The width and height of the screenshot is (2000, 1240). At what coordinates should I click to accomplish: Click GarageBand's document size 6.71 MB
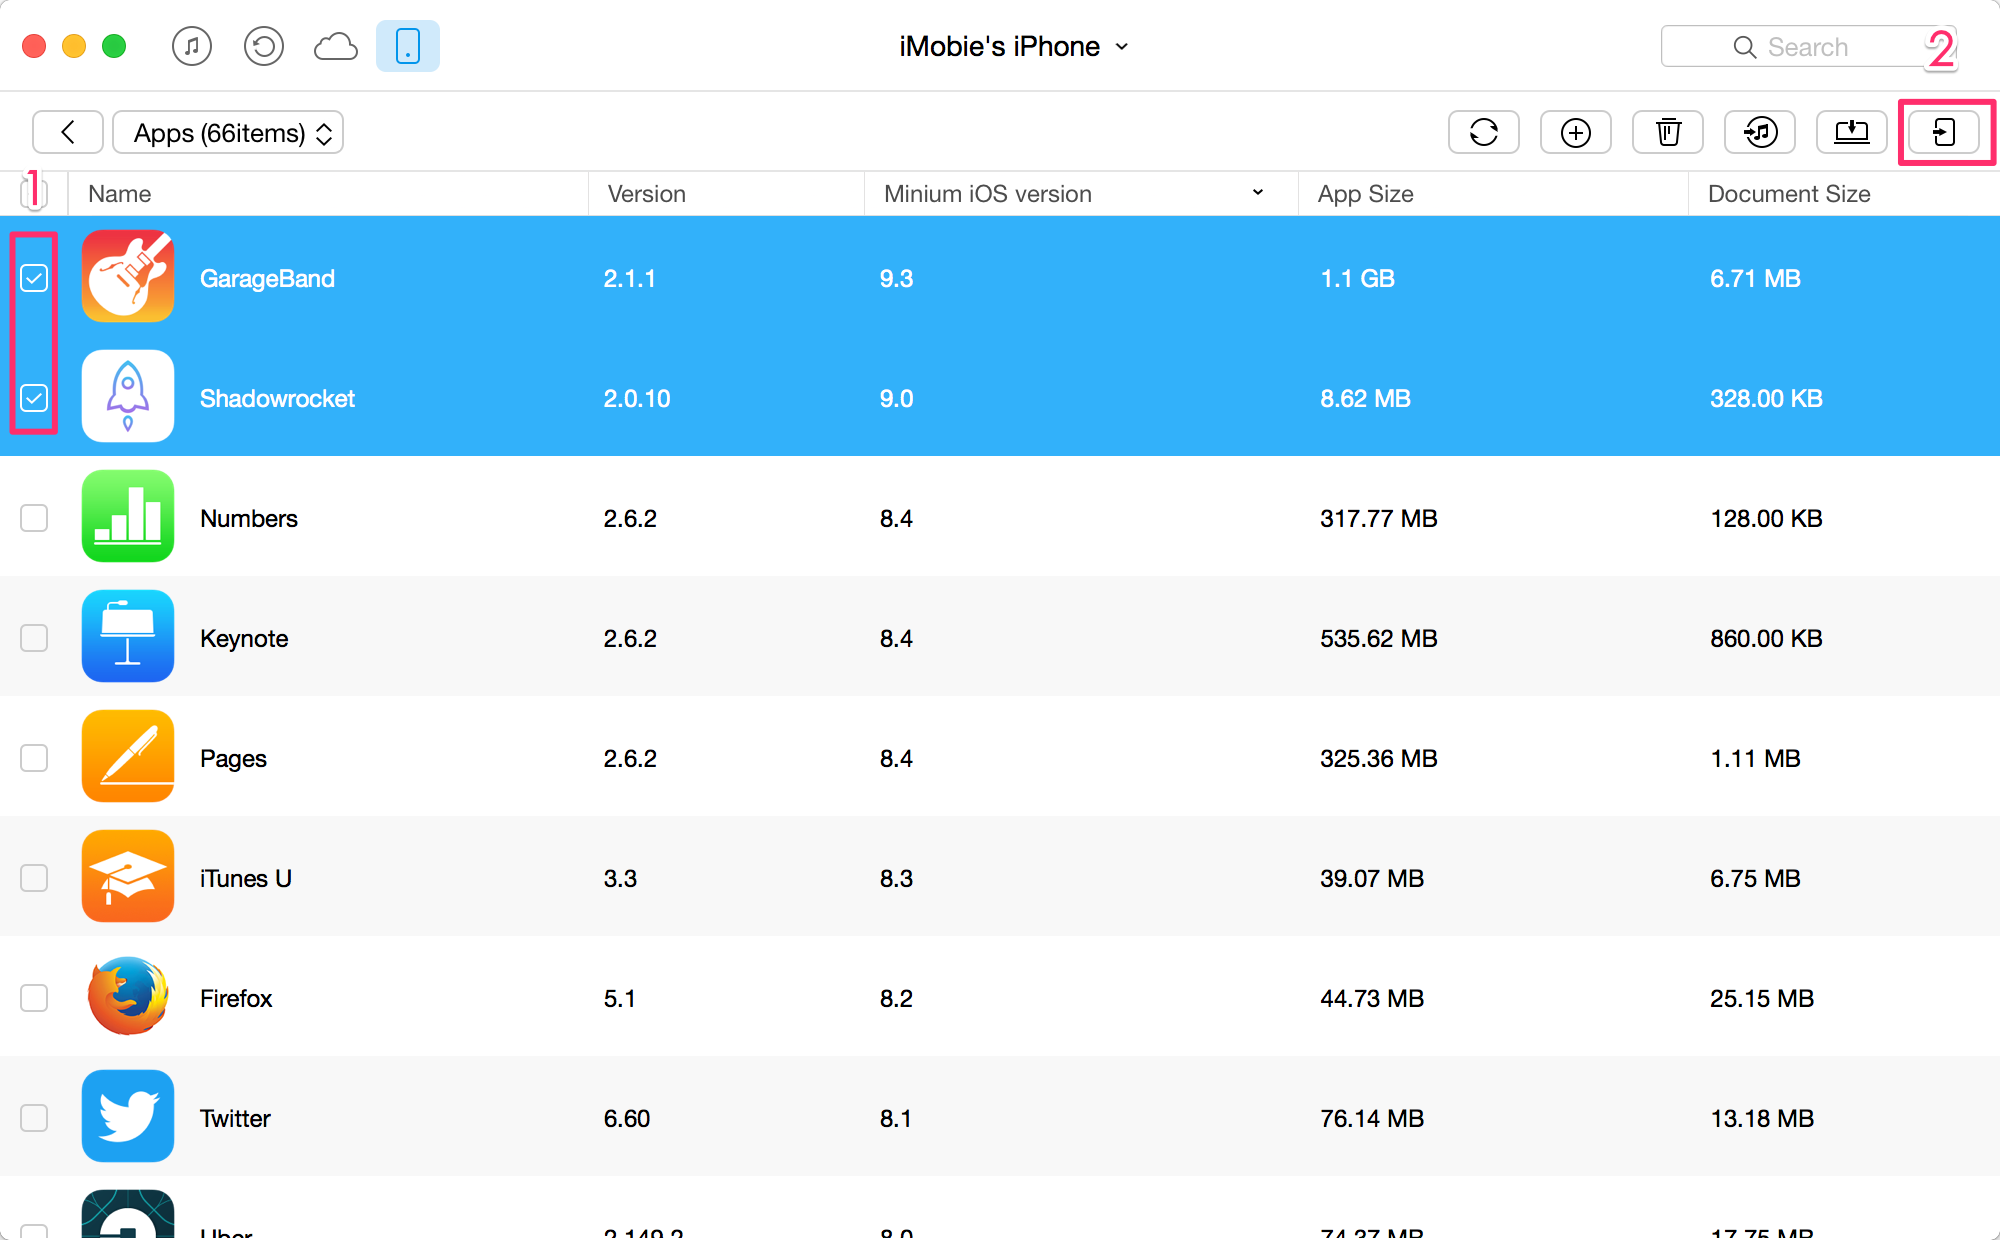tap(1755, 278)
